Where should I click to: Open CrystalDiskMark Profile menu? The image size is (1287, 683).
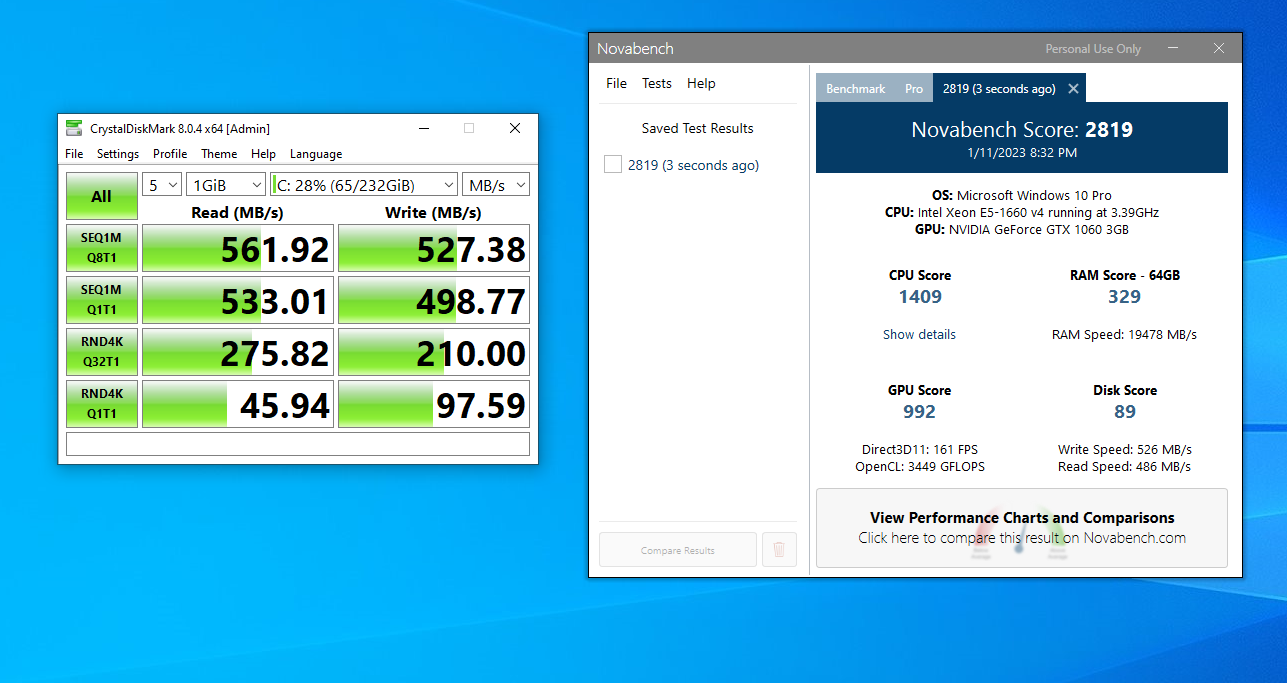(170, 154)
